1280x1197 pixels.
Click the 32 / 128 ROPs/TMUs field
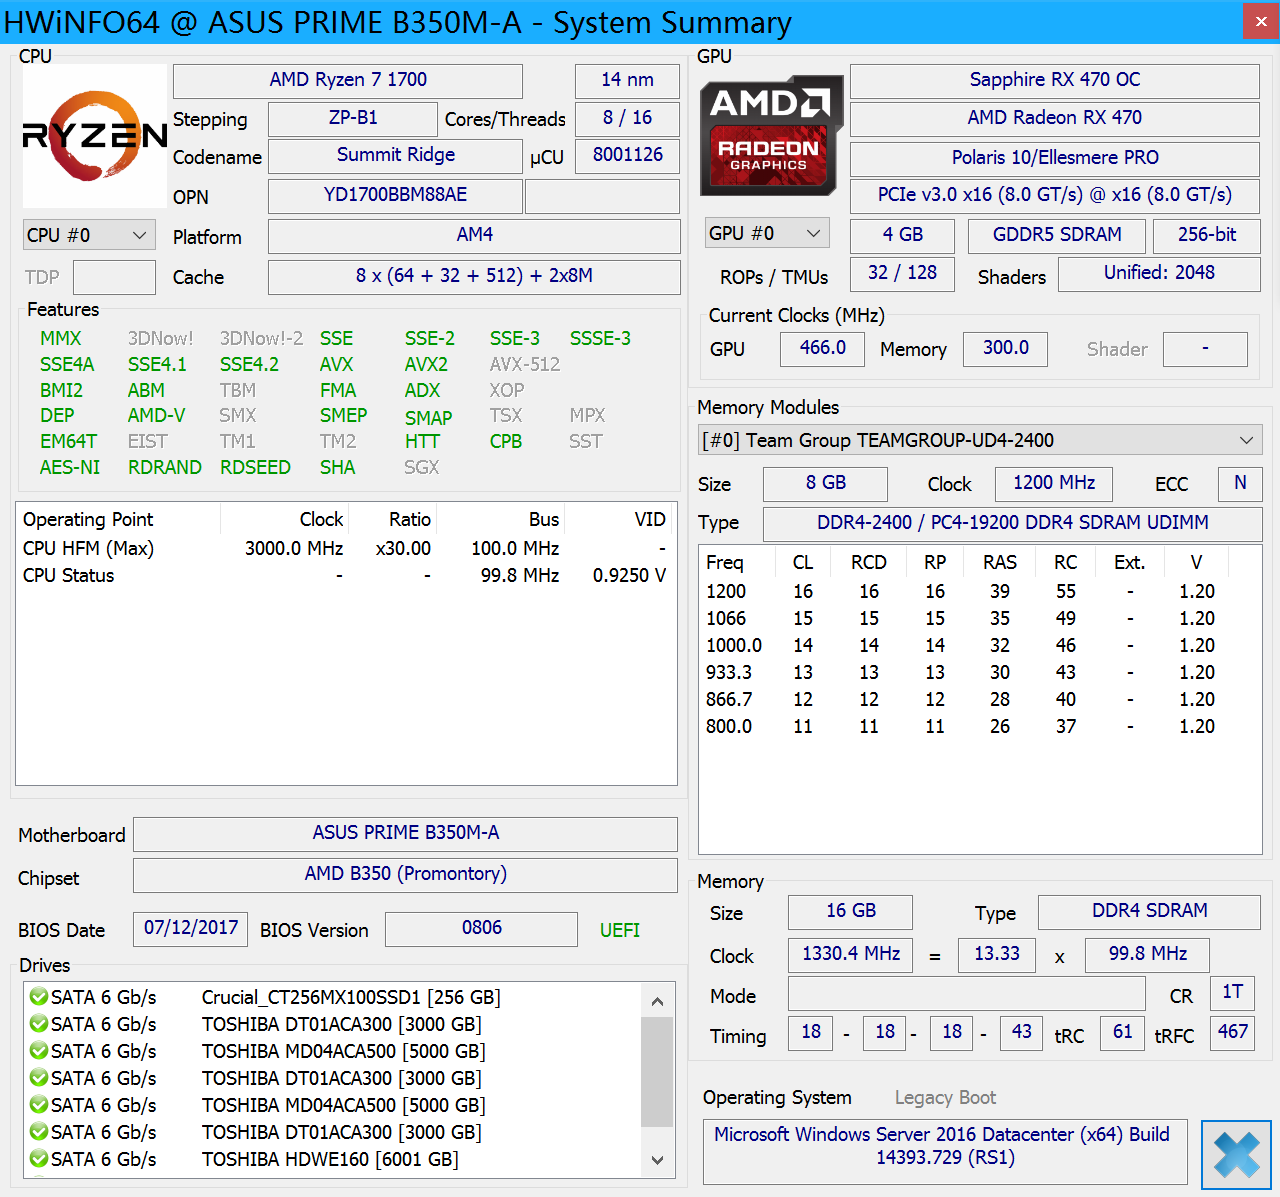[x=902, y=273]
